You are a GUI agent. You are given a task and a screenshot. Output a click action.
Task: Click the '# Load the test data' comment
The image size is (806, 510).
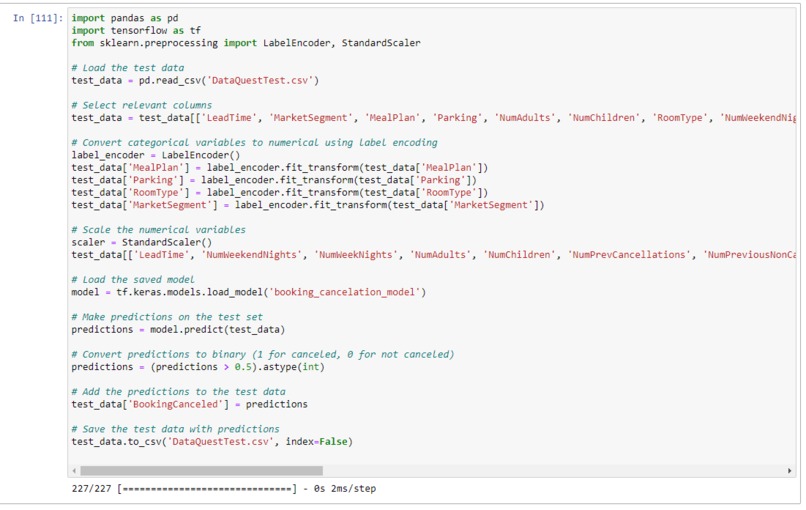[x=127, y=68]
